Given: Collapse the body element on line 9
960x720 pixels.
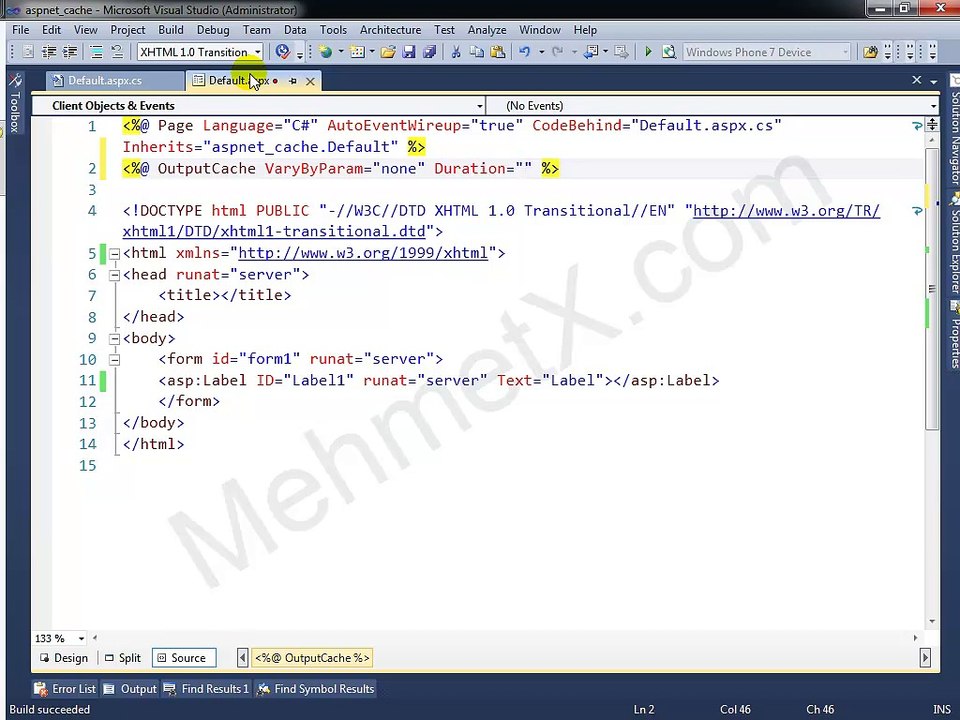Looking at the screenshot, I should [114, 339].
